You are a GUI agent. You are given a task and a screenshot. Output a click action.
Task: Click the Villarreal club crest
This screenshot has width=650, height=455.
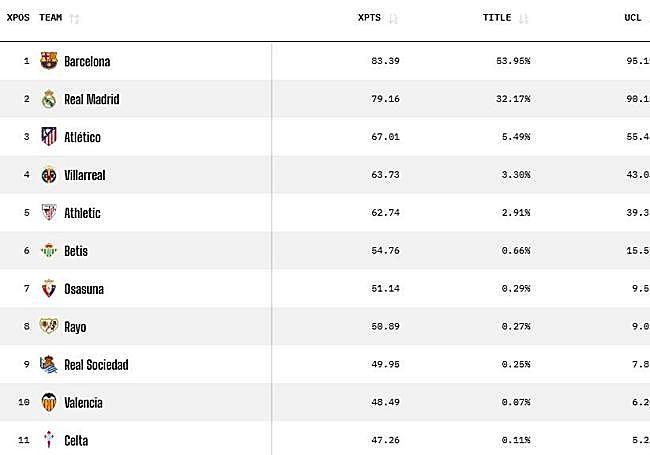[49, 175]
